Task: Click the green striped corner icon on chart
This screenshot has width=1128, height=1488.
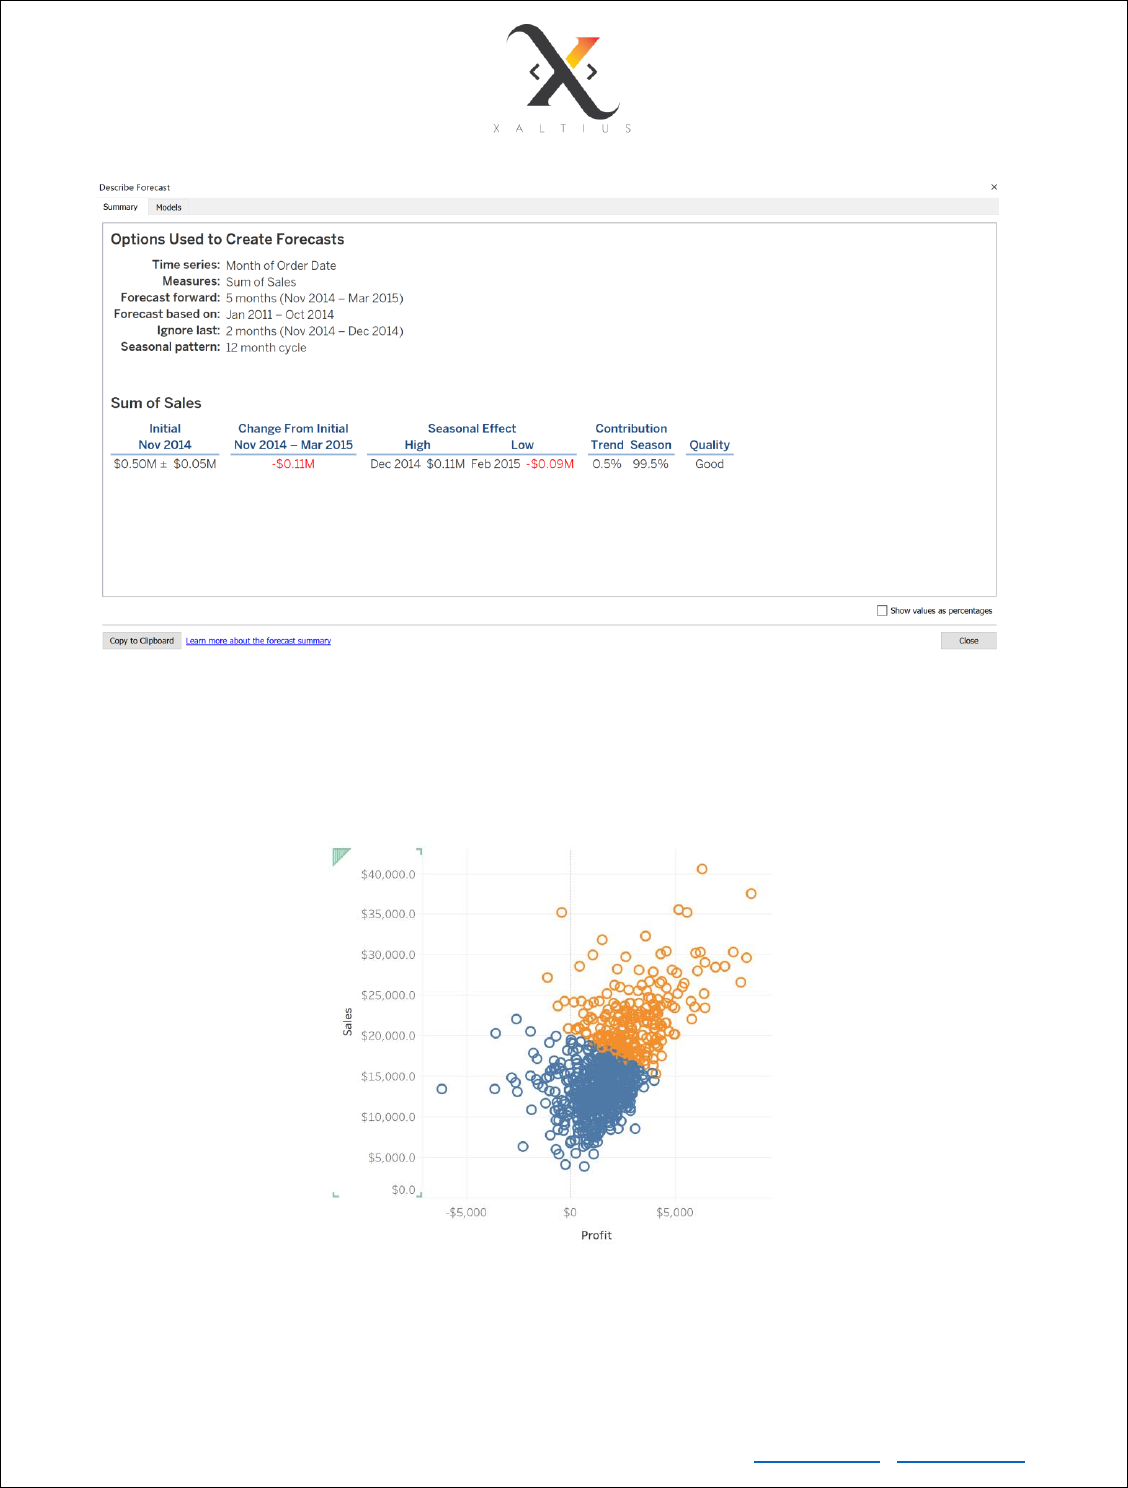Action: (341, 856)
